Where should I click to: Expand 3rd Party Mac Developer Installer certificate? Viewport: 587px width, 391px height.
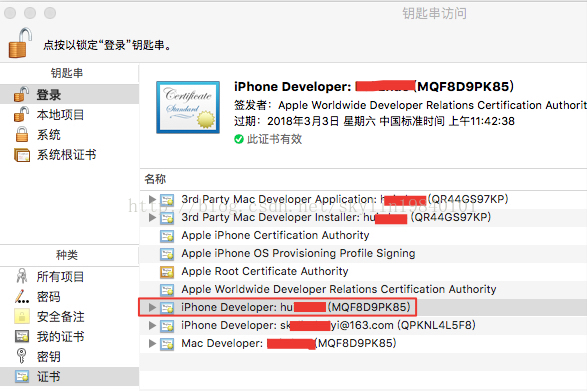click(152, 217)
